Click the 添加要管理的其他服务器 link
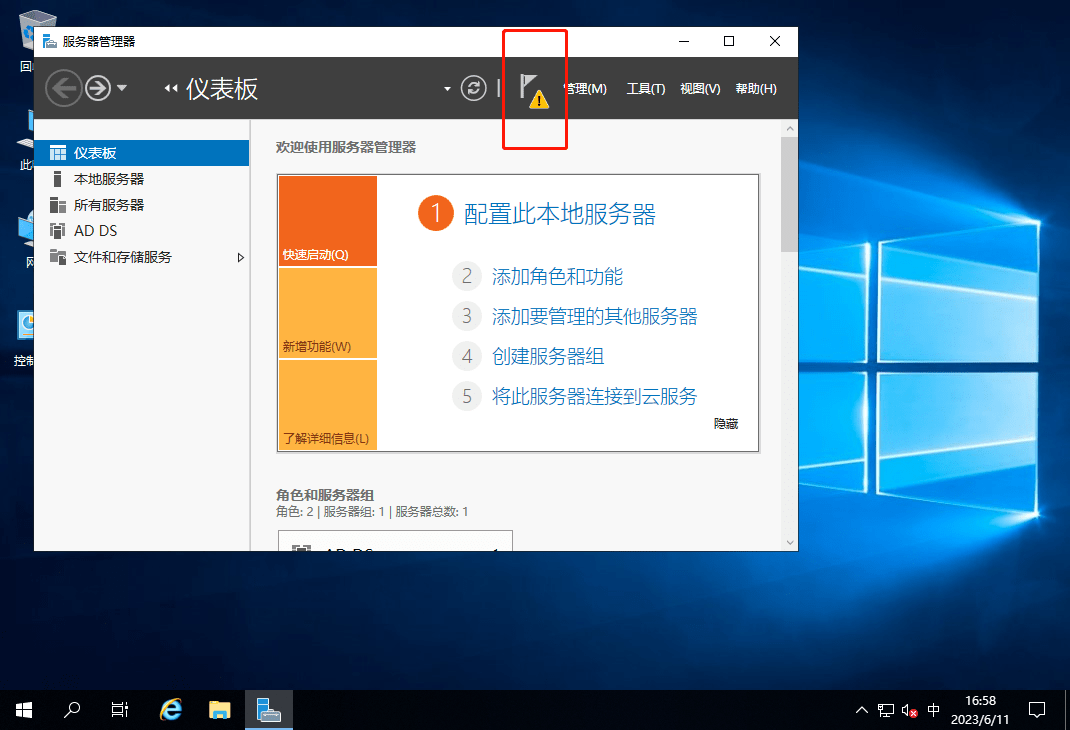Image resolution: width=1070 pixels, height=730 pixels. pyautogui.click(x=594, y=317)
